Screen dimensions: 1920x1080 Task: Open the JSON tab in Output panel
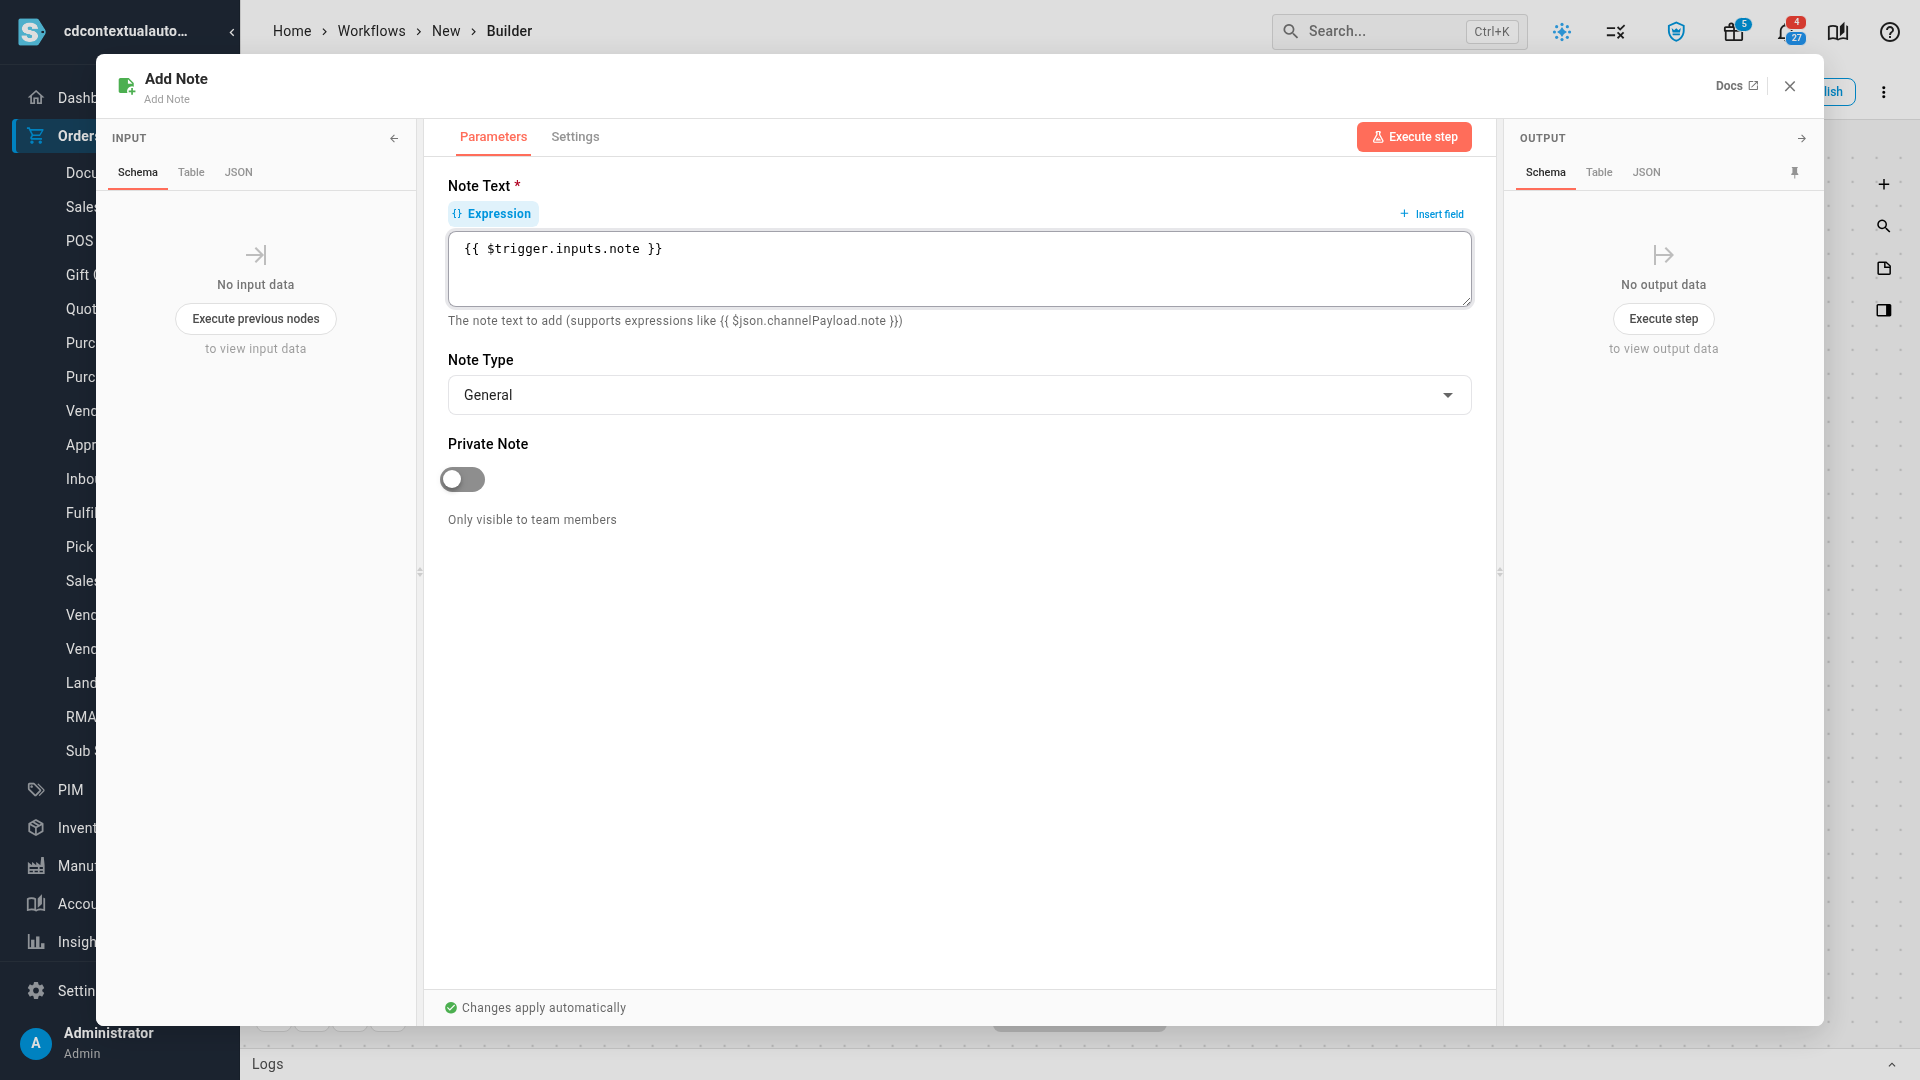1646,172
